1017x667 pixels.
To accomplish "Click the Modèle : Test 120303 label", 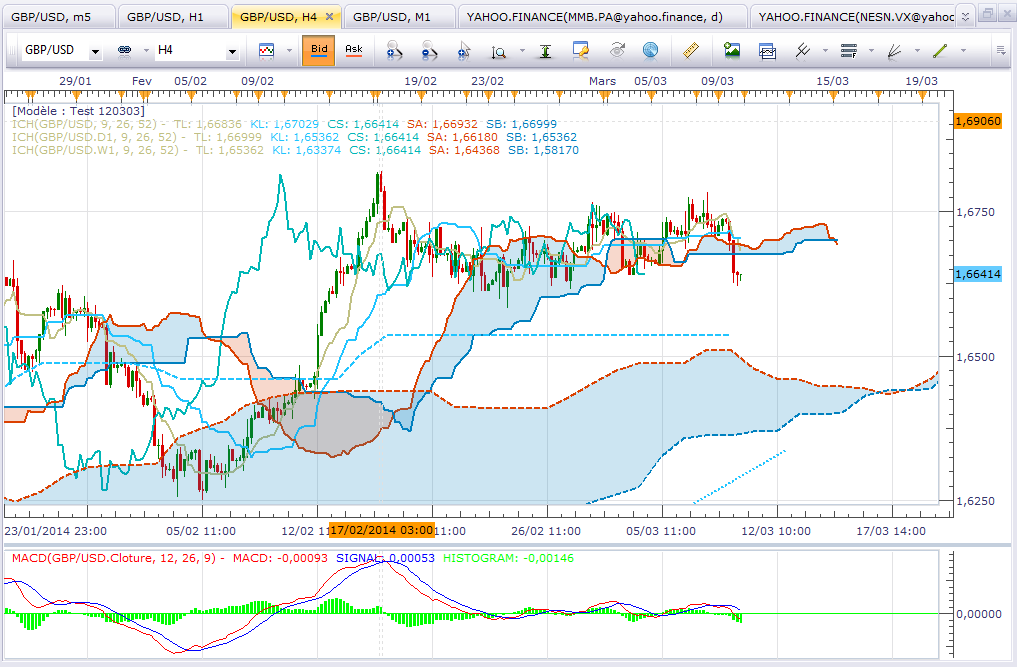I will click(78, 111).
